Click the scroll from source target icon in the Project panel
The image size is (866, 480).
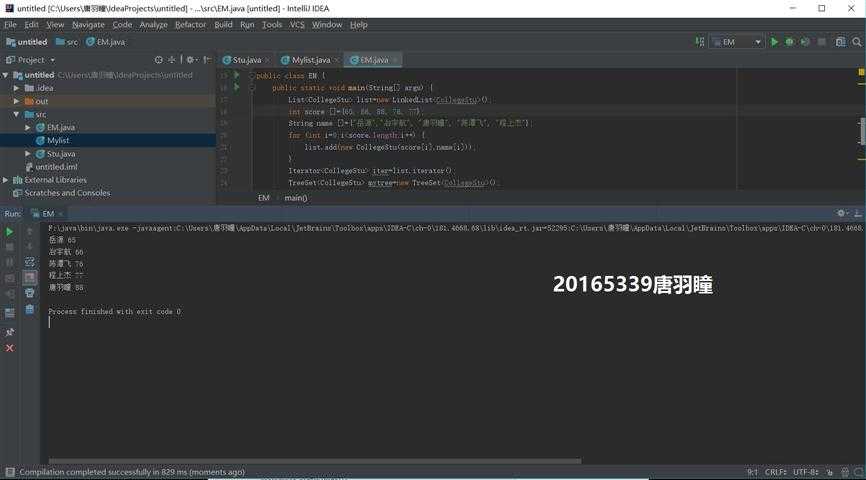coord(159,60)
